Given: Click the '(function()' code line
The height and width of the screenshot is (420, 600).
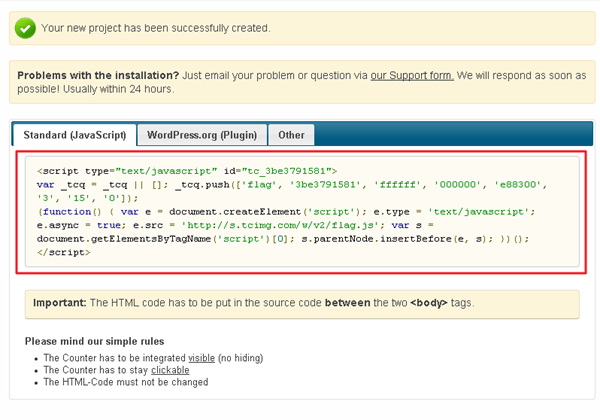Looking at the screenshot, I should tap(286, 212).
